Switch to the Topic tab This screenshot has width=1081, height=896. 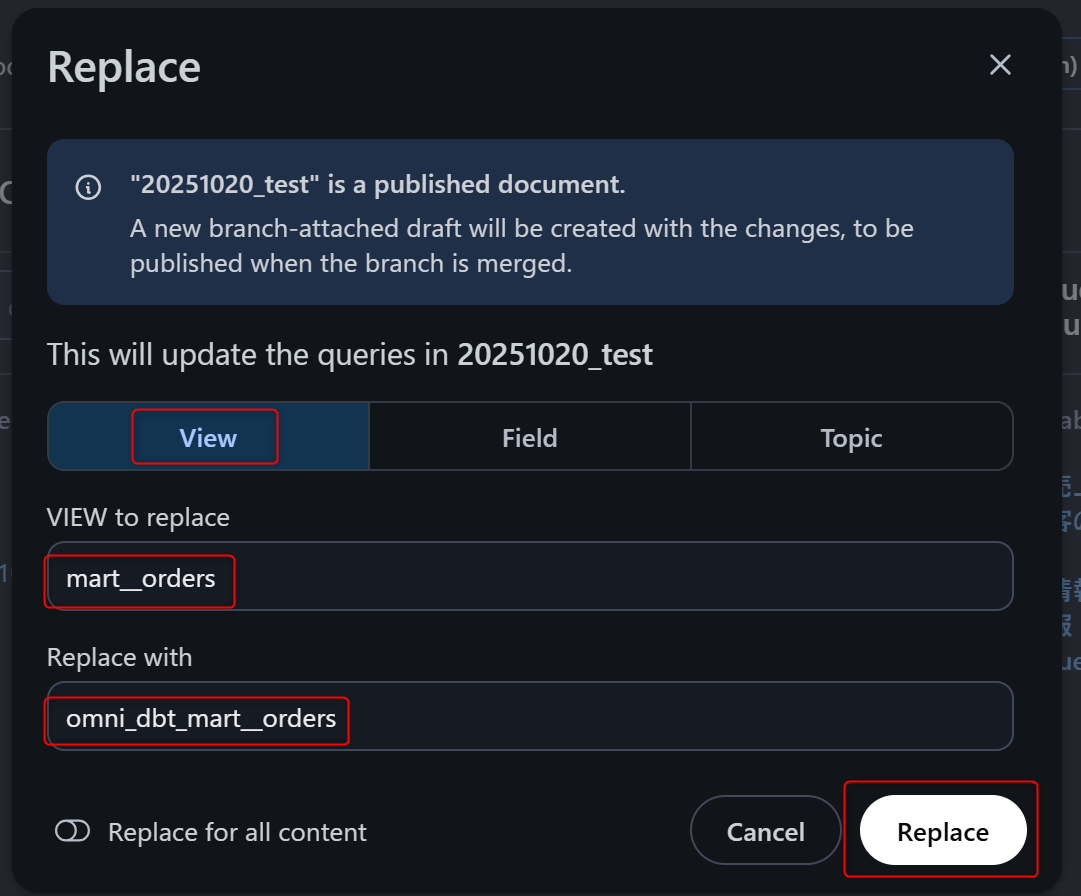tap(851, 437)
